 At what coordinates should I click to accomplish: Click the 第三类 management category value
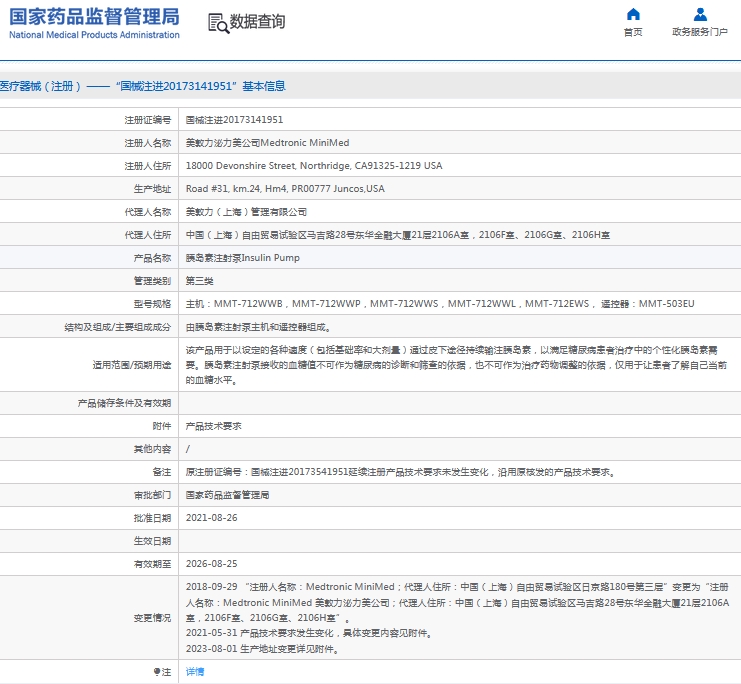[199, 281]
